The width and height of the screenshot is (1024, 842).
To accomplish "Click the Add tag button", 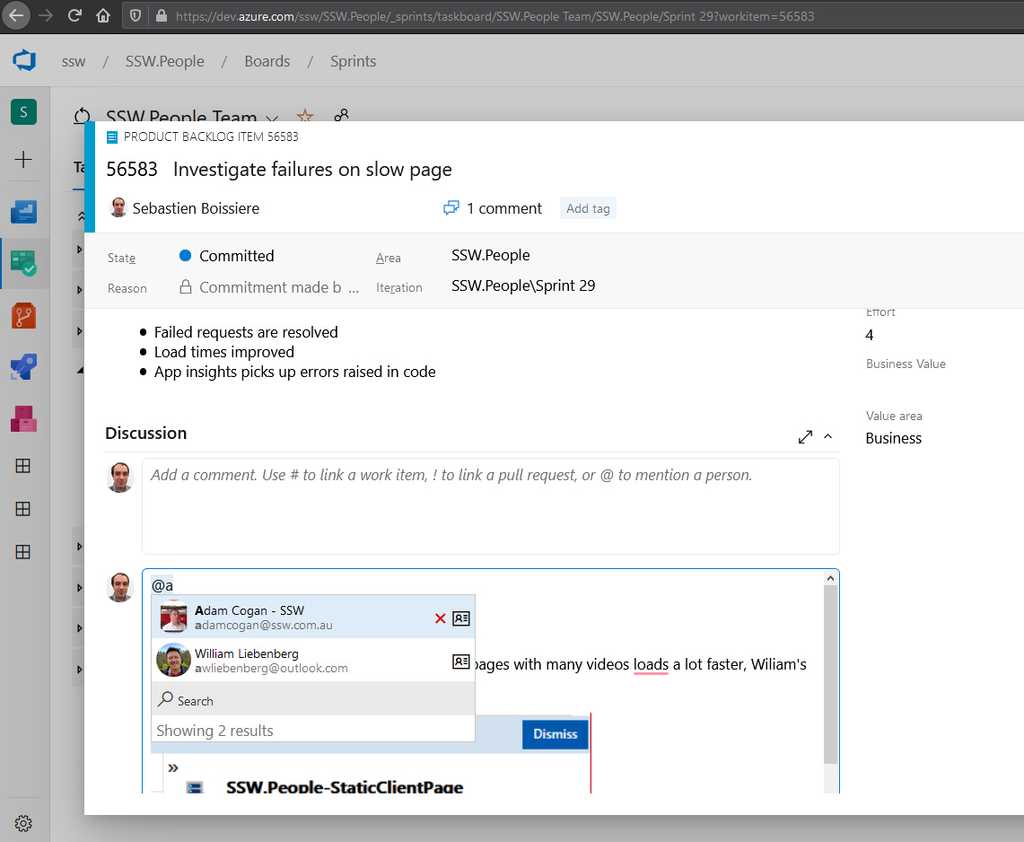I will click(x=588, y=209).
